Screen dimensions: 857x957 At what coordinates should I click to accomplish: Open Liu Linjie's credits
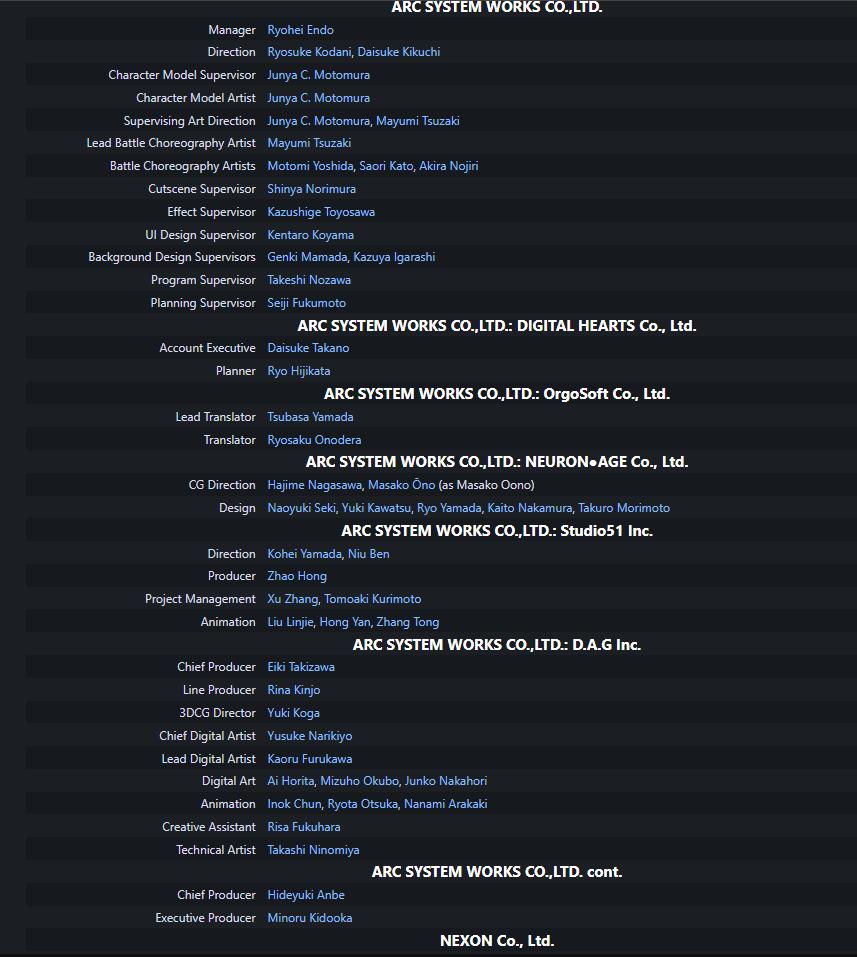(291, 622)
